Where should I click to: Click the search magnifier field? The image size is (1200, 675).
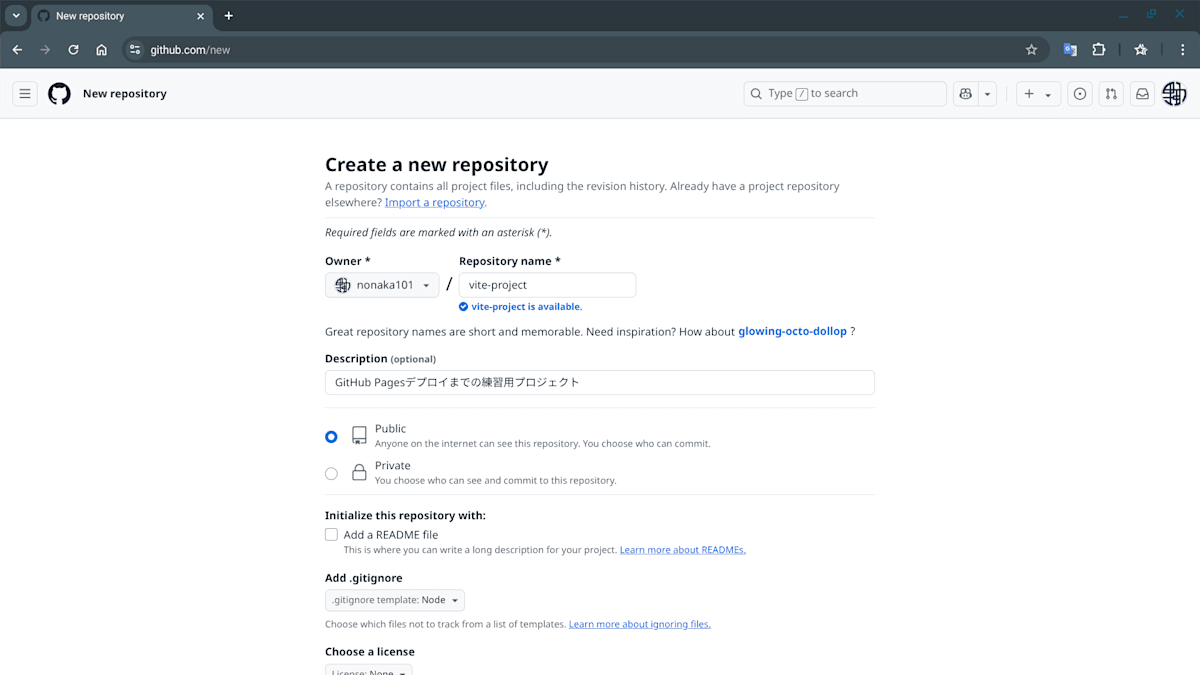845,94
